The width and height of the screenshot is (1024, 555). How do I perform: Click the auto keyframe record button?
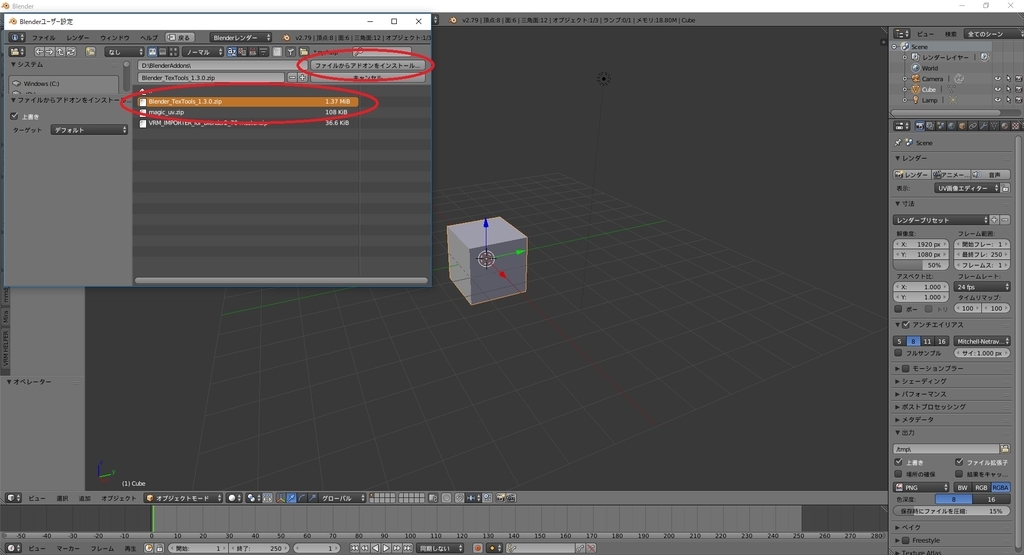477,548
